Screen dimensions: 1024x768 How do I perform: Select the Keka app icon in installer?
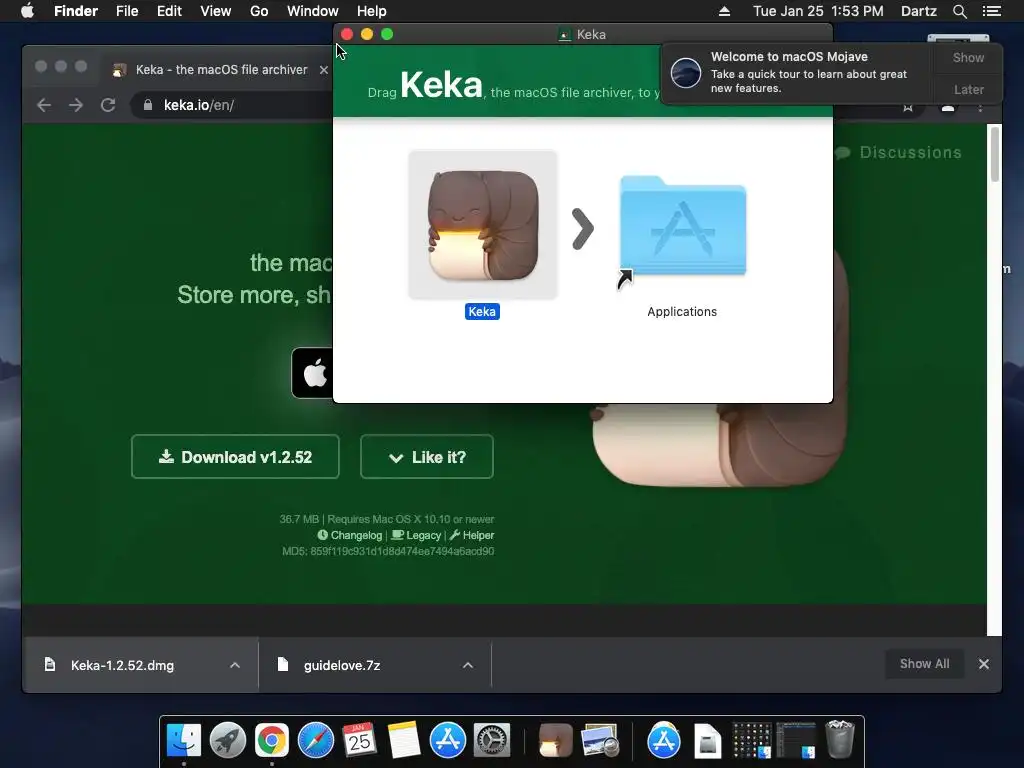pyautogui.click(x=483, y=225)
